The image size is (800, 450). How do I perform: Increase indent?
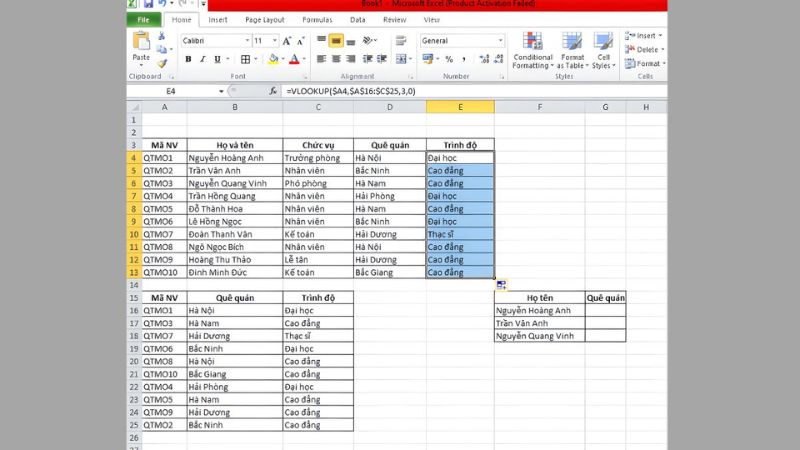[382, 59]
